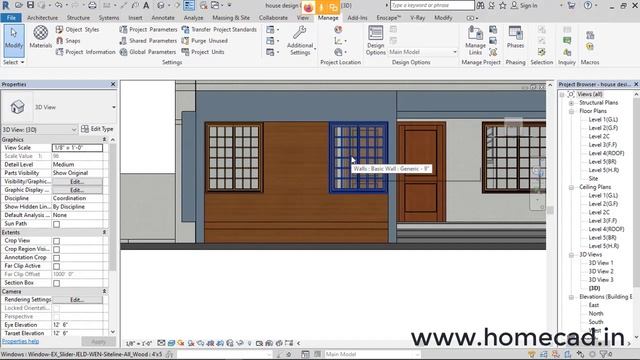The height and width of the screenshot is (360, 640).
Task: Open Project Information dialog
Action: pyautogui.click(x=85, y=52)
